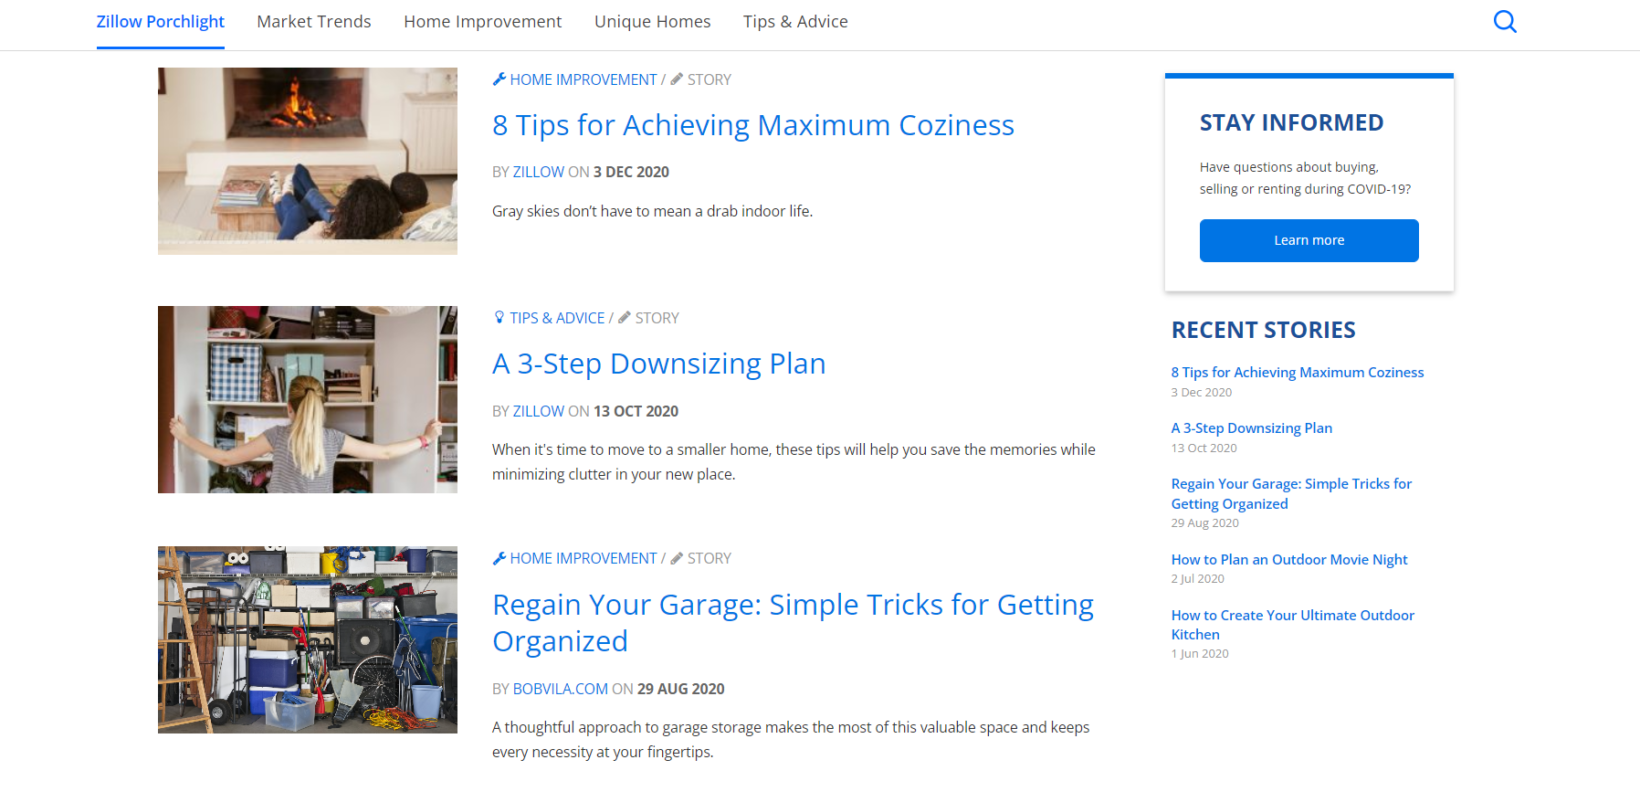Click date '3 DEC 2020' in Coziness byline

(631, 172)
